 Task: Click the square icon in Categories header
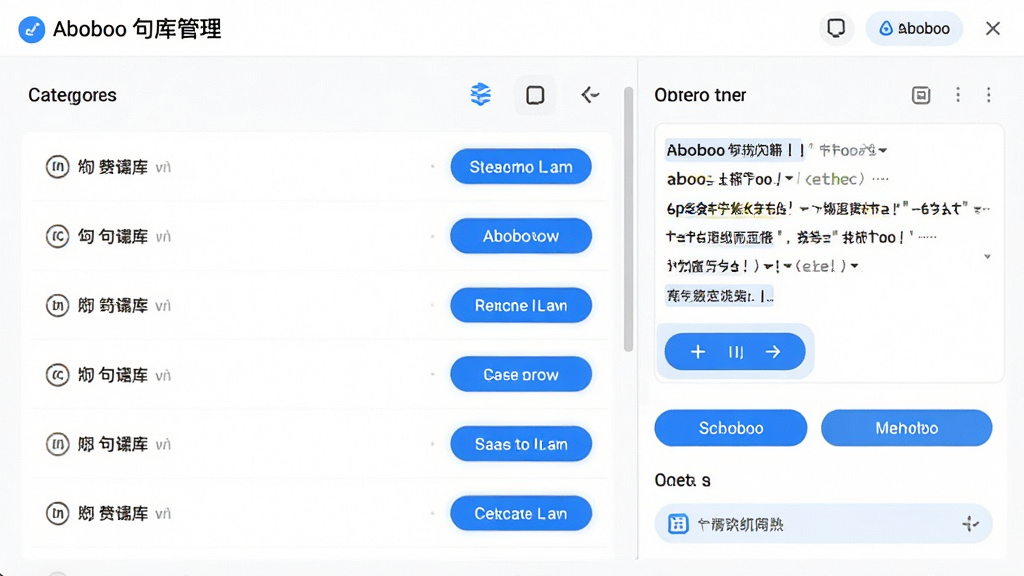pyautogui.click(x=535, y=95)
